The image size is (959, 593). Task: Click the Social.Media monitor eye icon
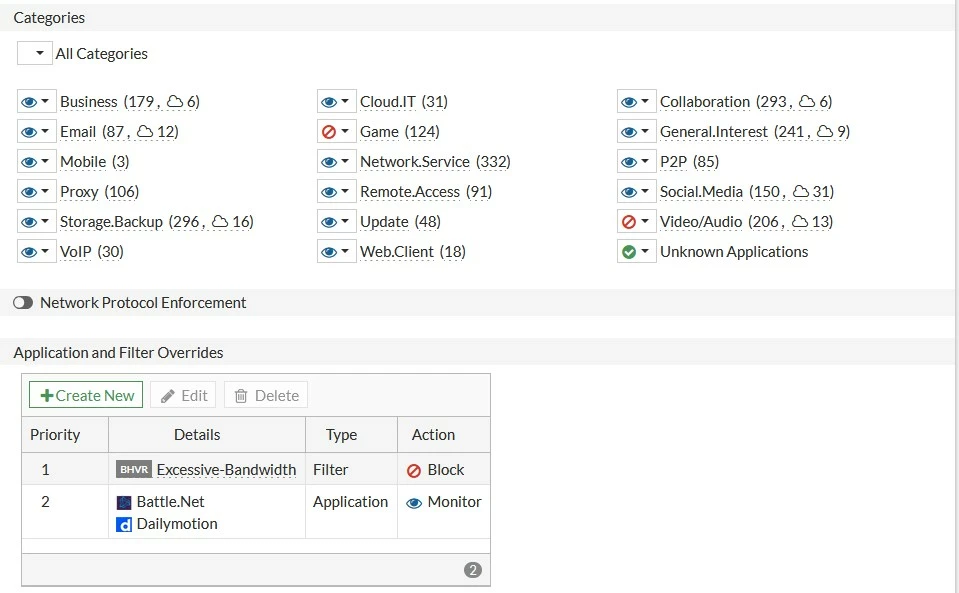[x=629, y=192]
